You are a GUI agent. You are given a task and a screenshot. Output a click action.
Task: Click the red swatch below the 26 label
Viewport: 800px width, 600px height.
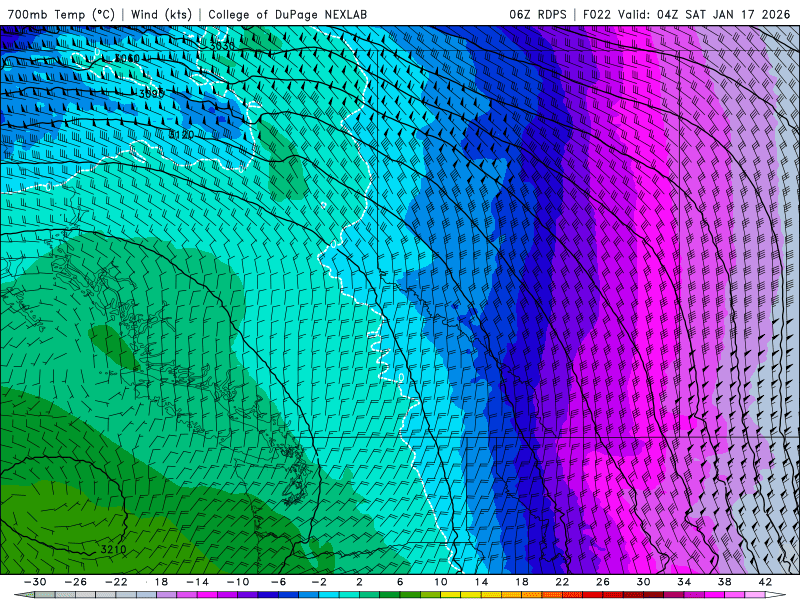tap(613, 595)
